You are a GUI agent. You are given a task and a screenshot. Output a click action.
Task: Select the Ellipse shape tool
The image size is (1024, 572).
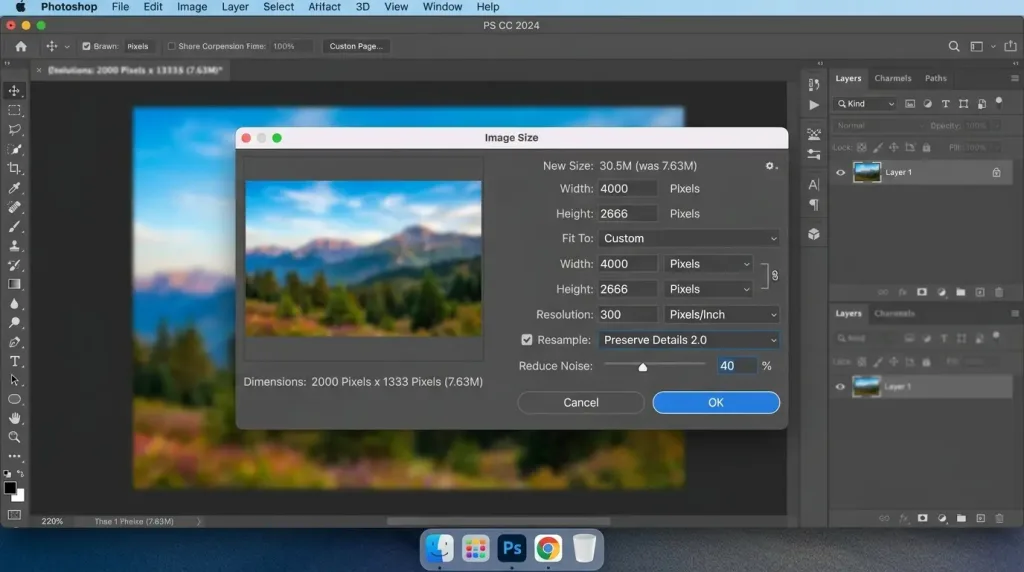14,399
